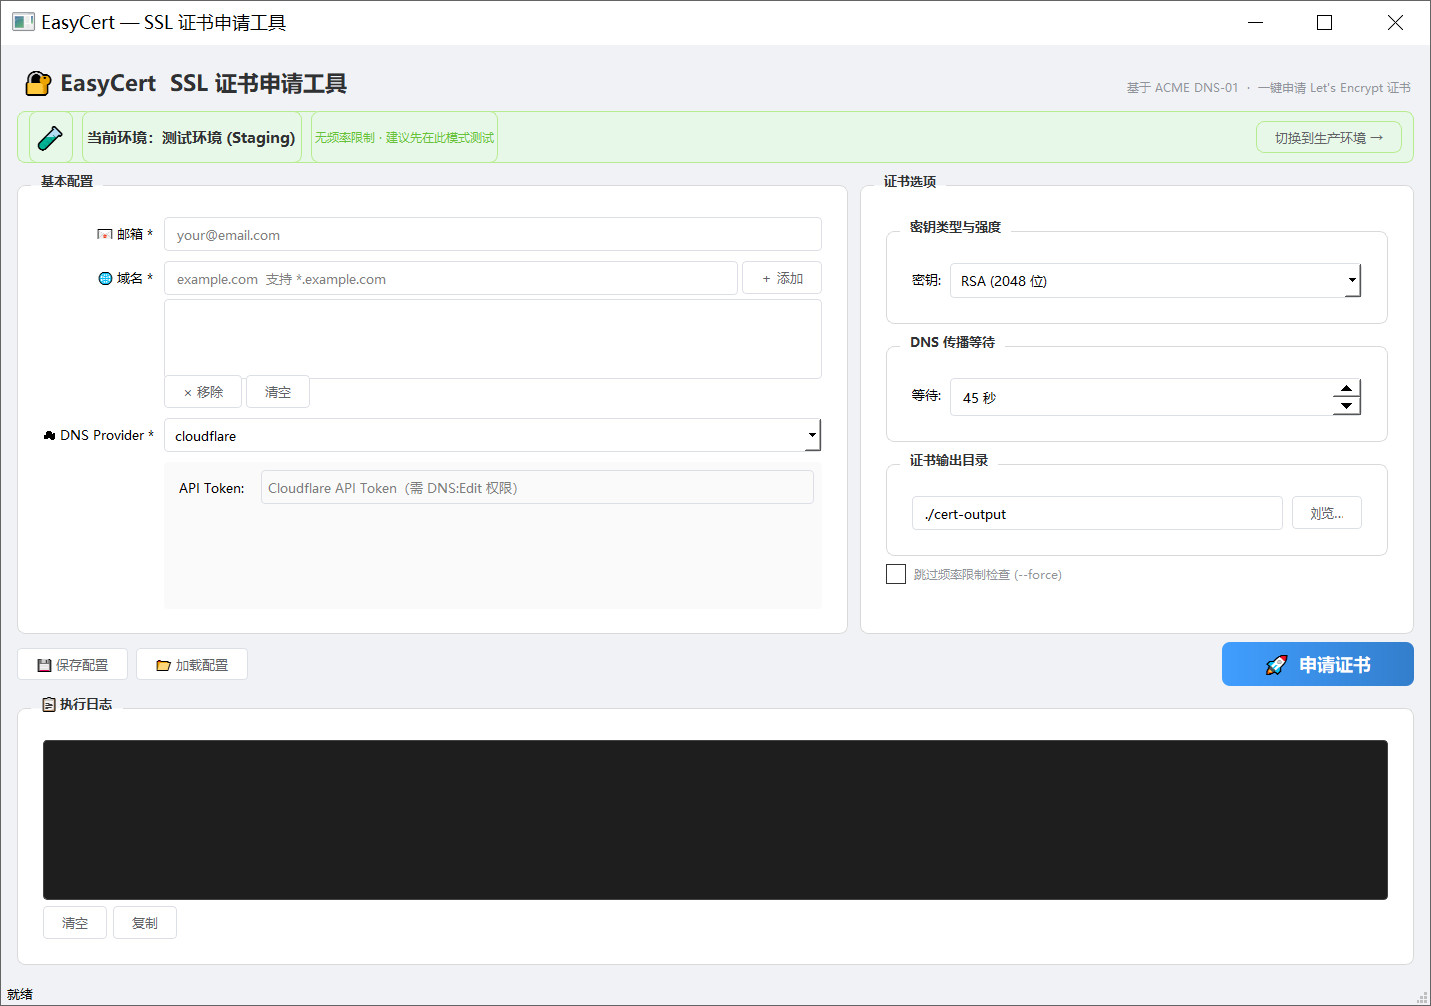Click the black execution log area
1431x1006 pixels.
coord(715,820)
